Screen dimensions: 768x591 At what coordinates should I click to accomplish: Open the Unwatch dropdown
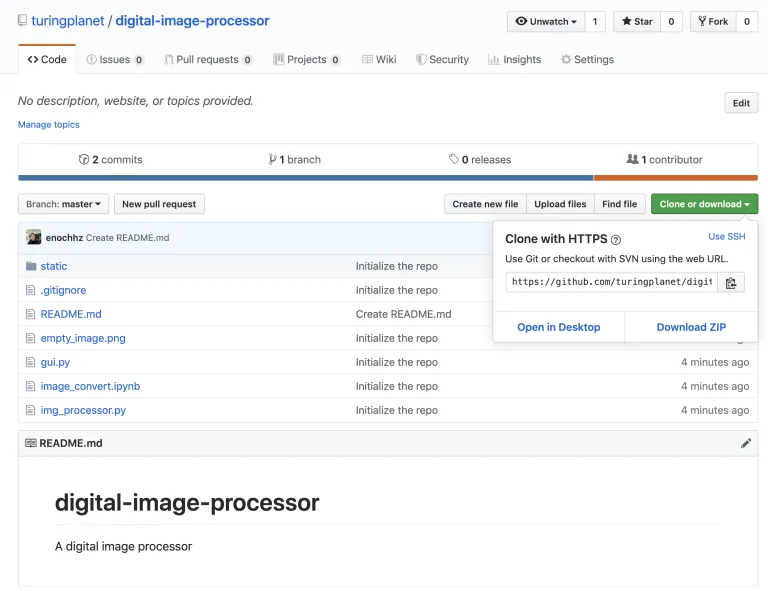tap(546, 22)
